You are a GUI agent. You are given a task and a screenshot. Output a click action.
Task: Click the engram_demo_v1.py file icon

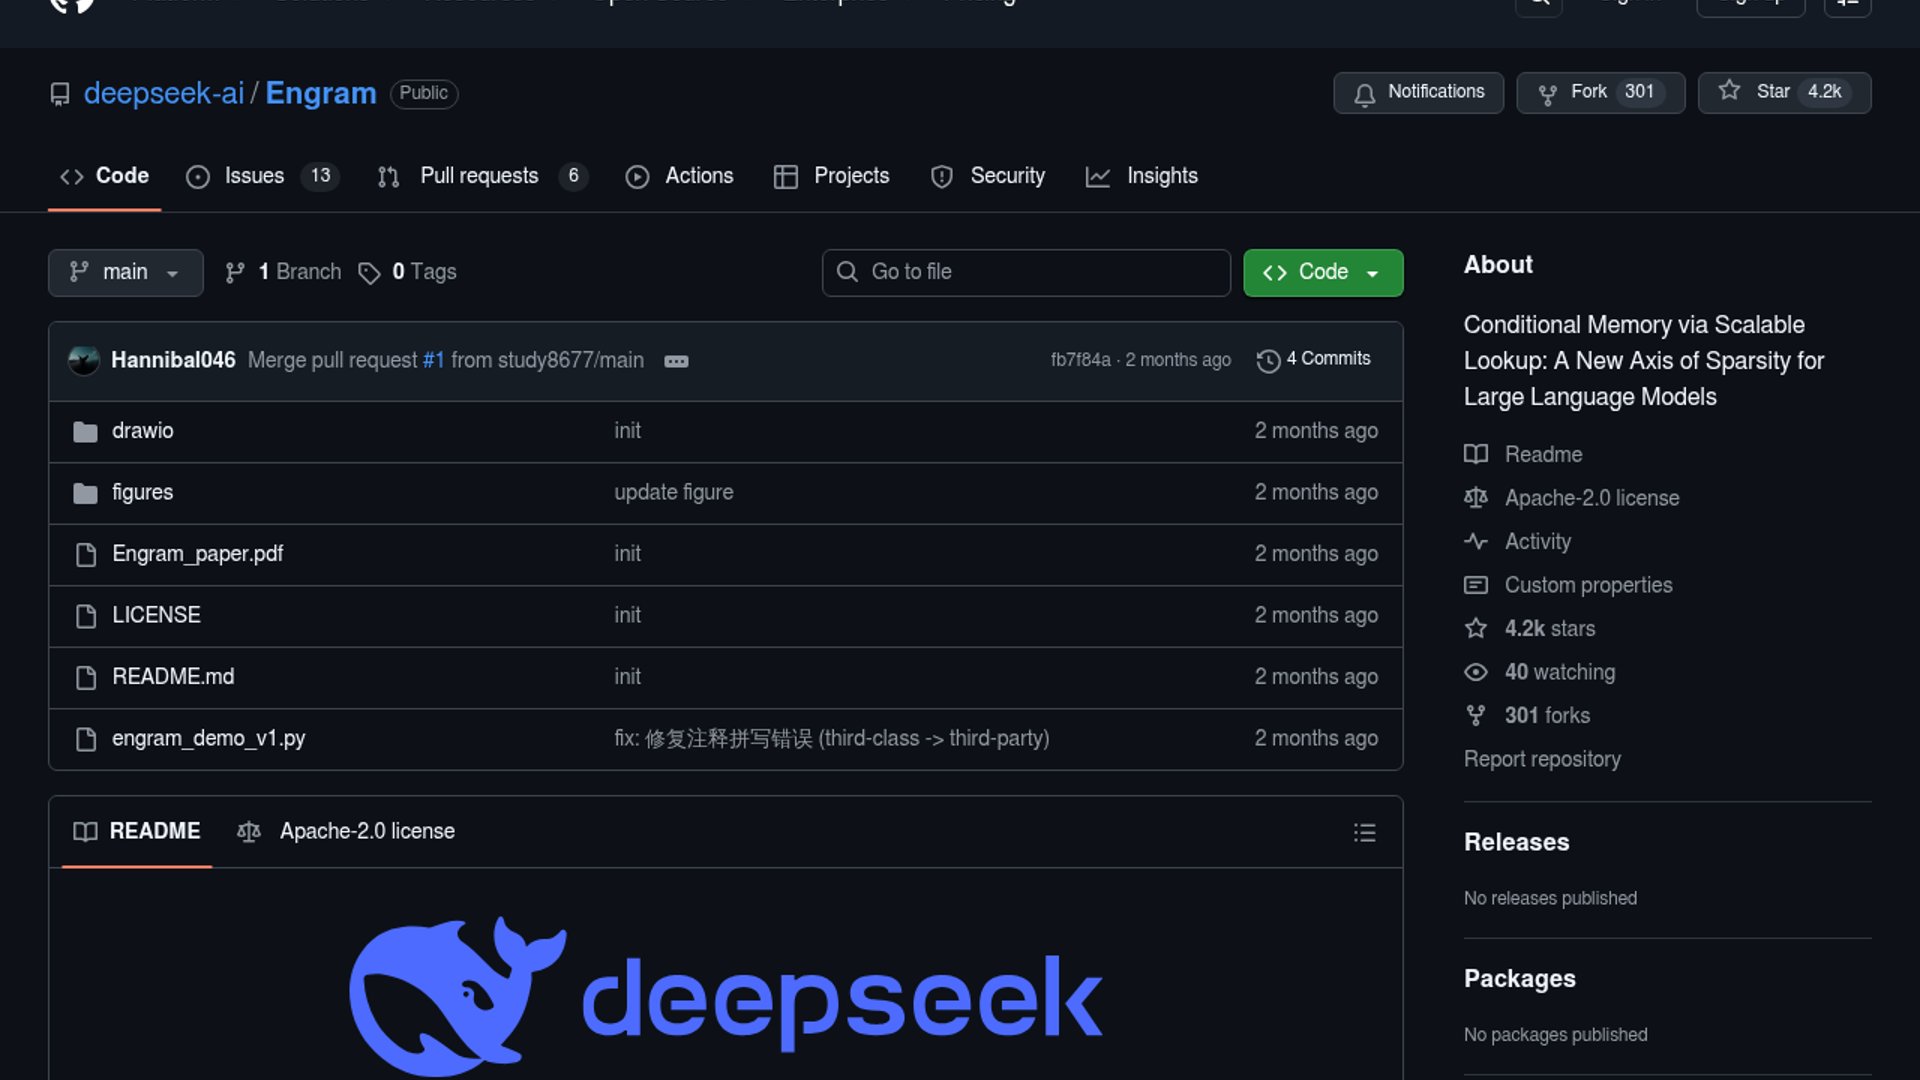click(x=86, y=739)
